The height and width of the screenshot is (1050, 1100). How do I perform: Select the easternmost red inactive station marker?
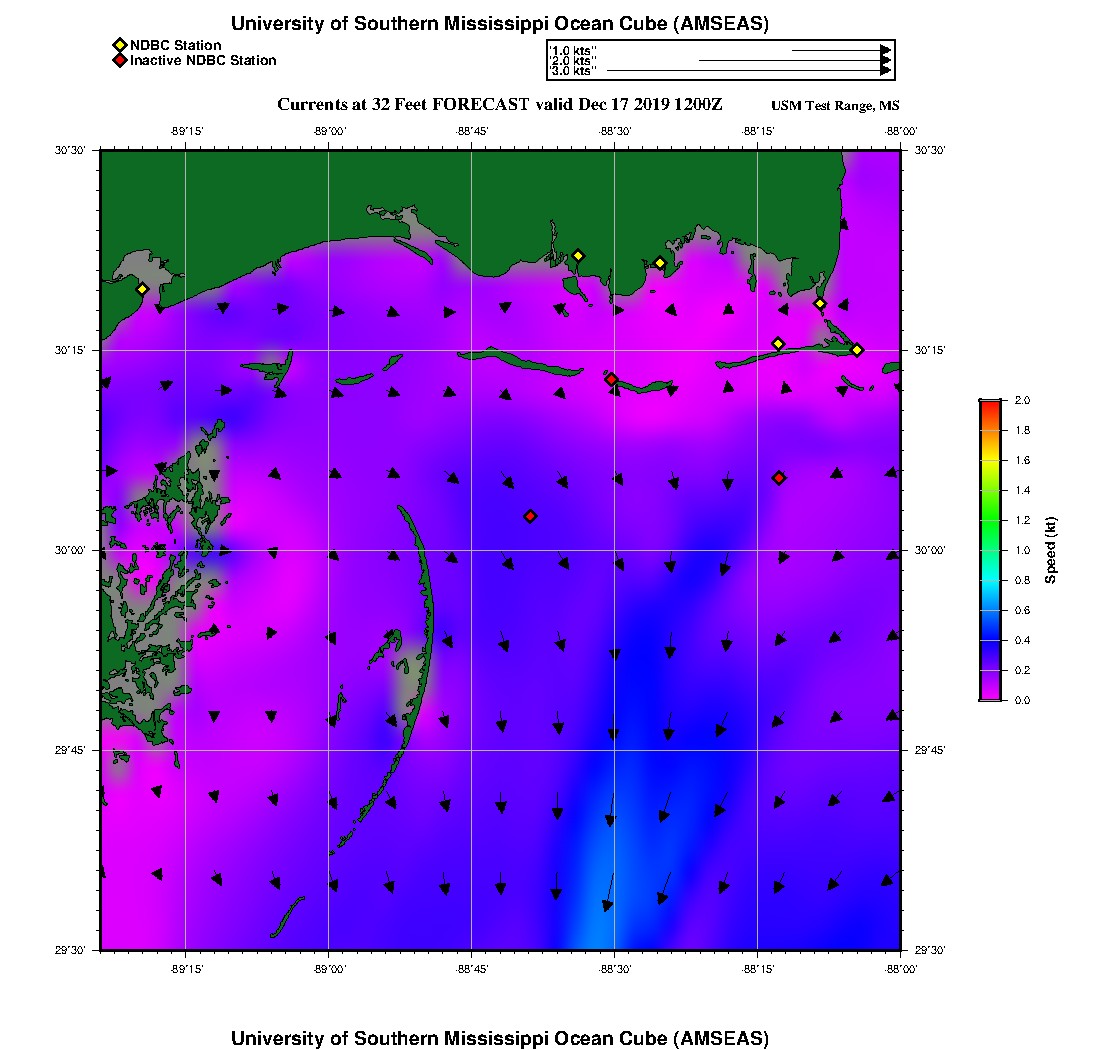coord(779,478)
